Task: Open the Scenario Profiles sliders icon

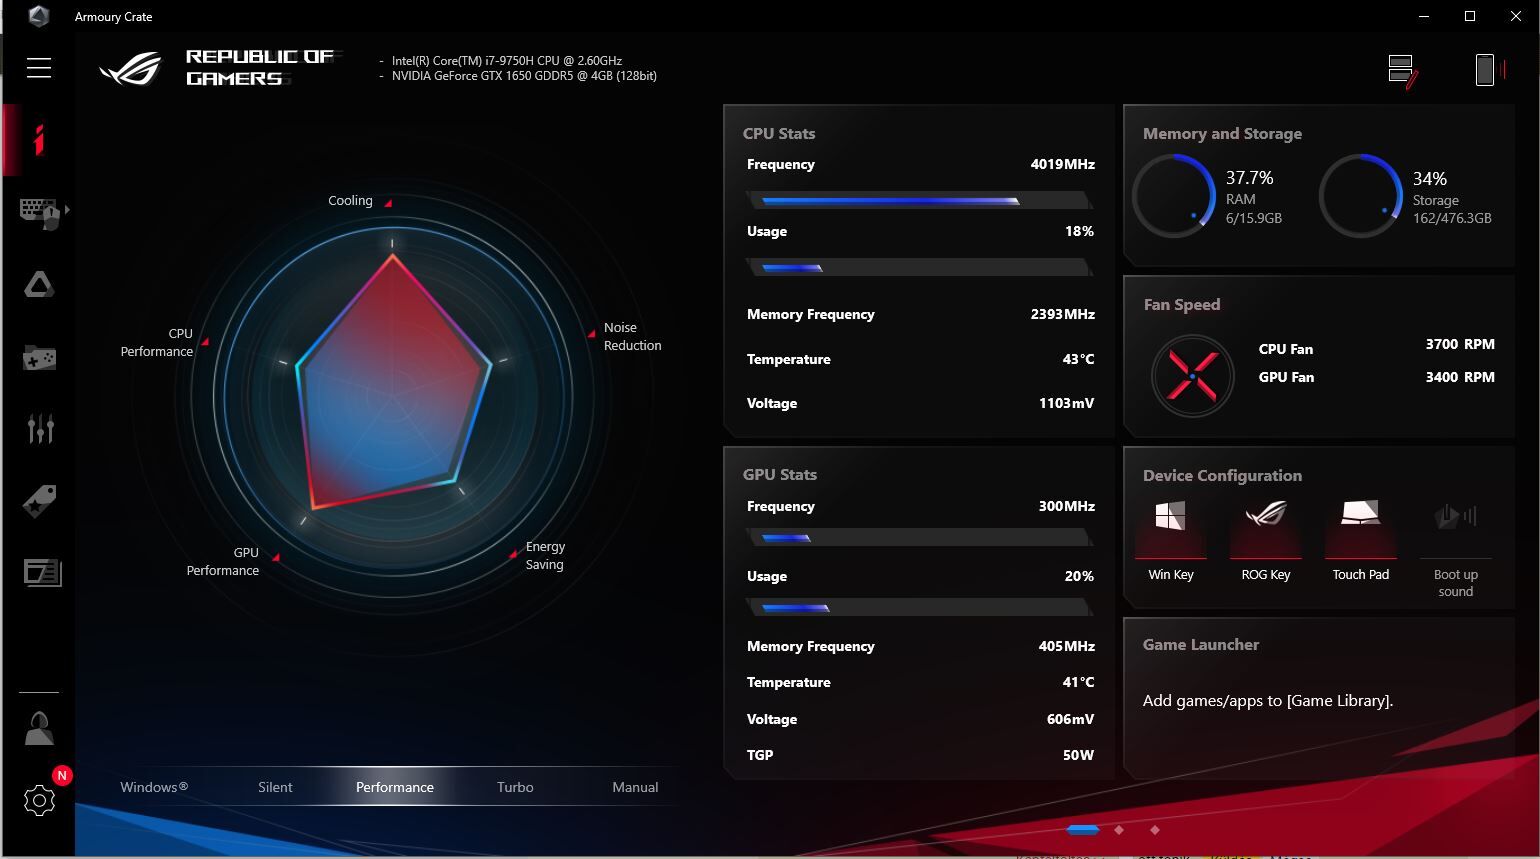Action: click(40, 429)
